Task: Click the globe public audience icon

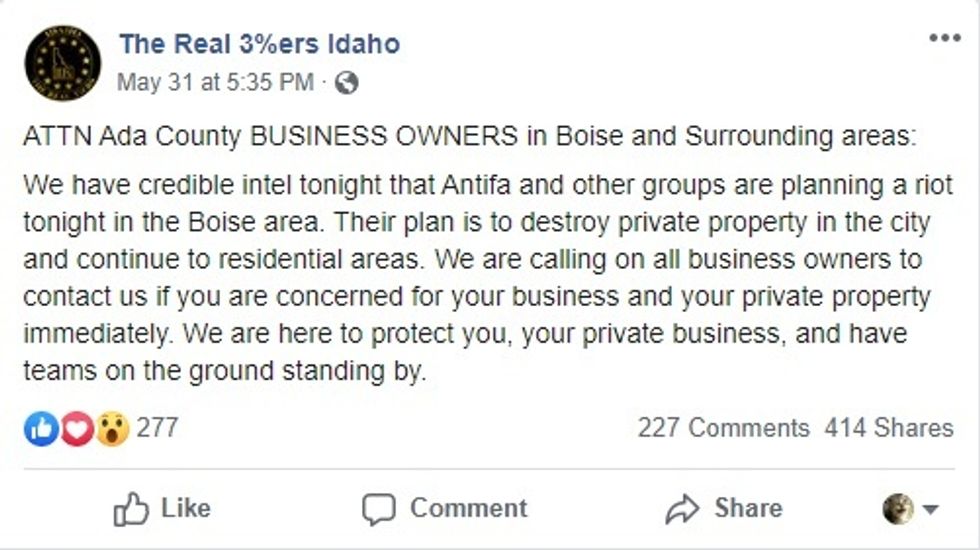Action: [x=346, y=83]
